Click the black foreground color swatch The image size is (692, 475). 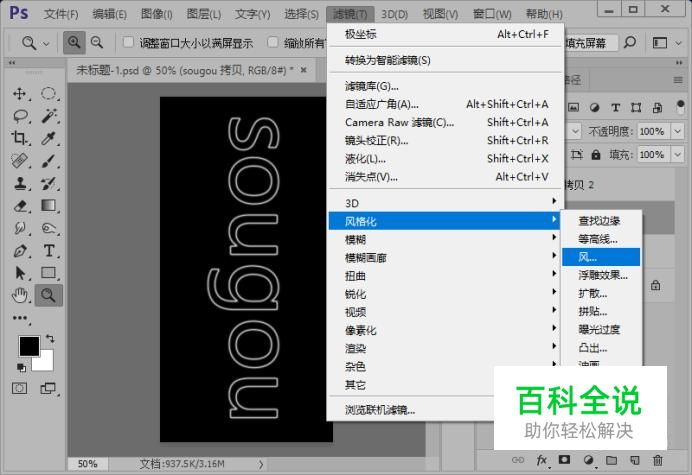pos(29,346)
